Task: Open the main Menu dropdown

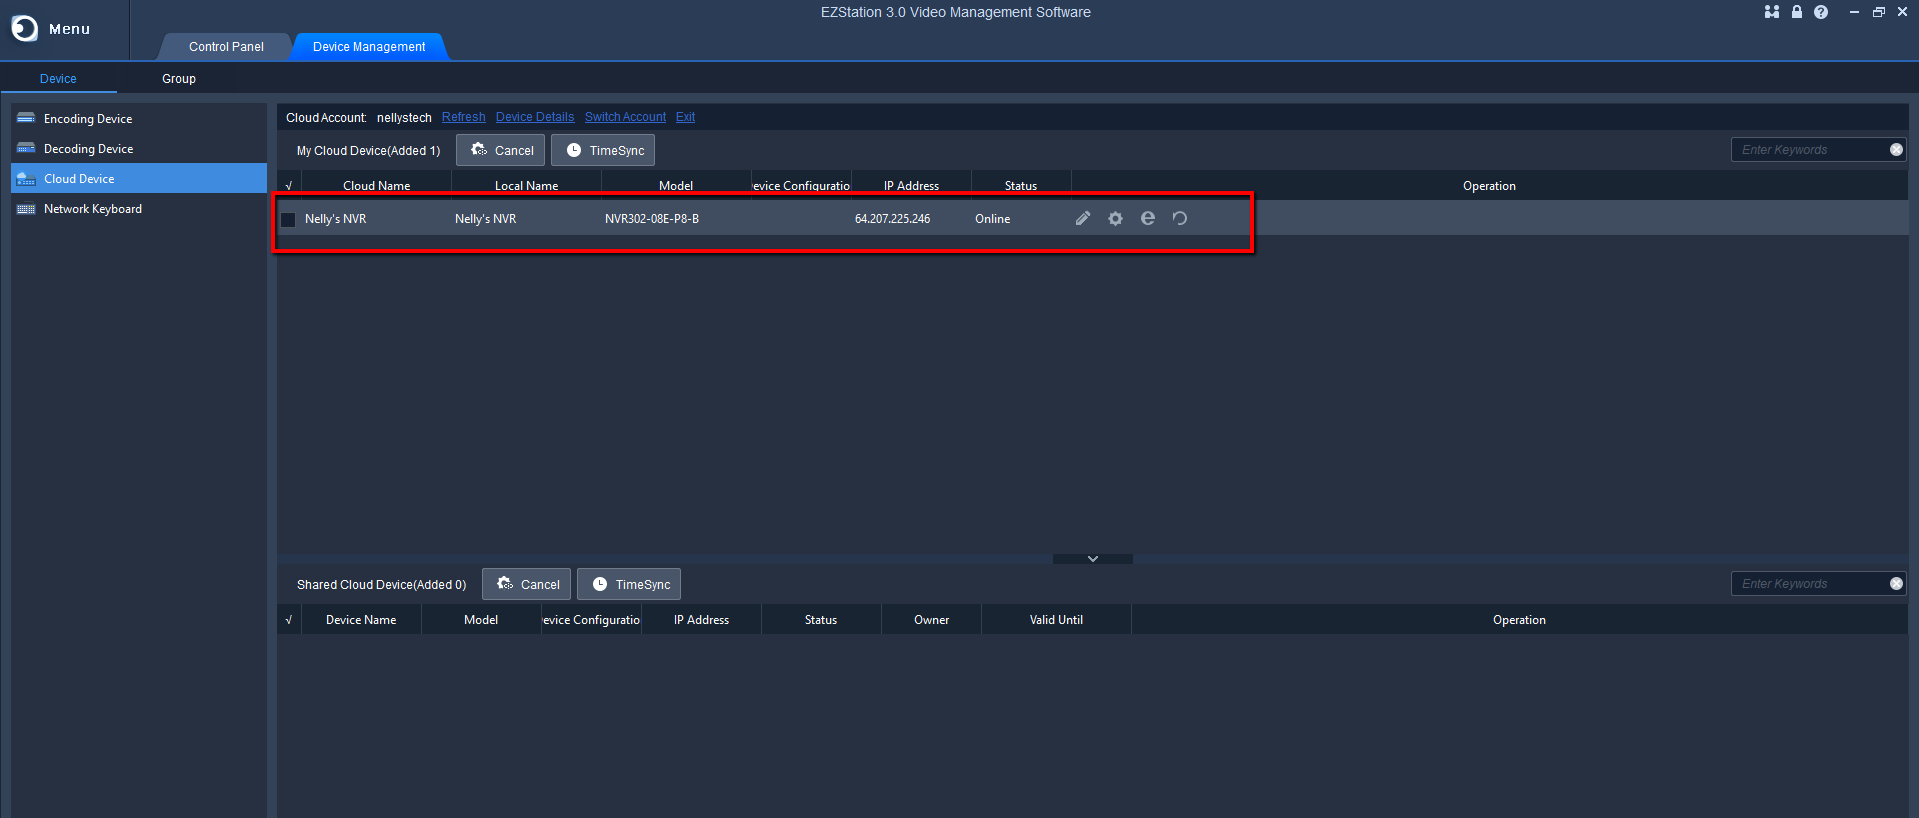Action: coord(52,29)
